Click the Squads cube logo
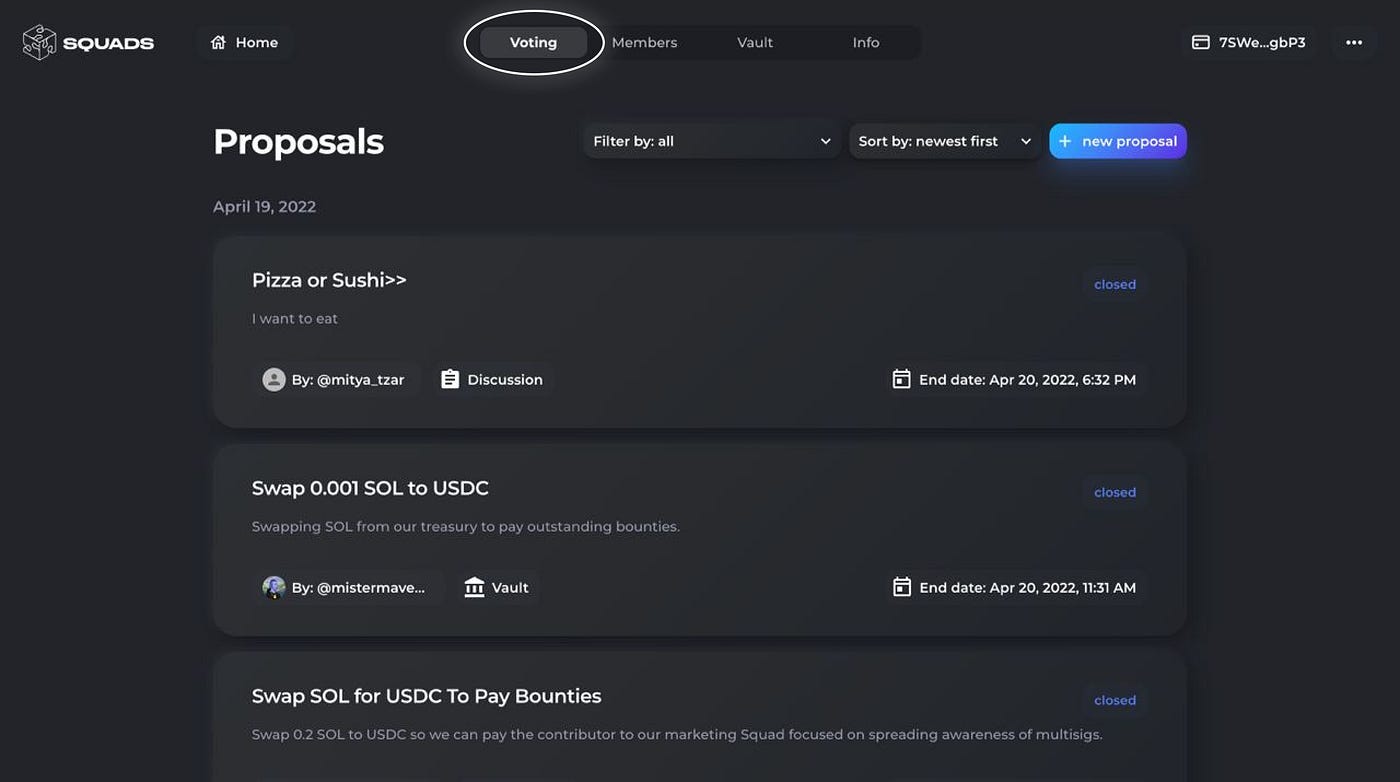 tap(39, 42)
